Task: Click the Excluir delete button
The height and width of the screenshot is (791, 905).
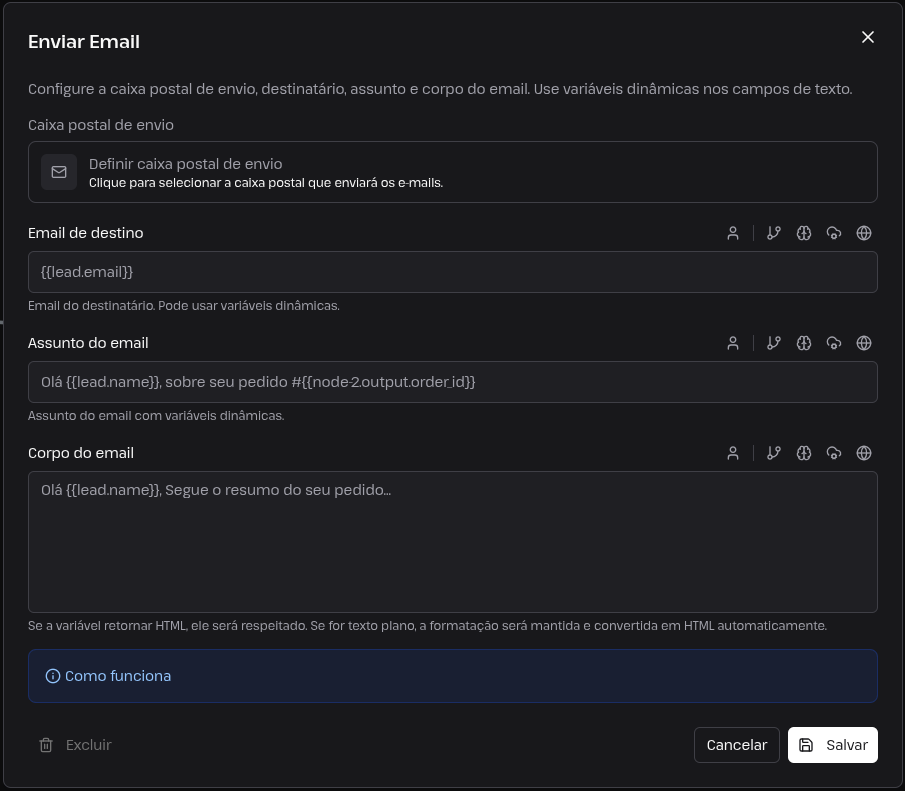Action: tap(75, 745)
